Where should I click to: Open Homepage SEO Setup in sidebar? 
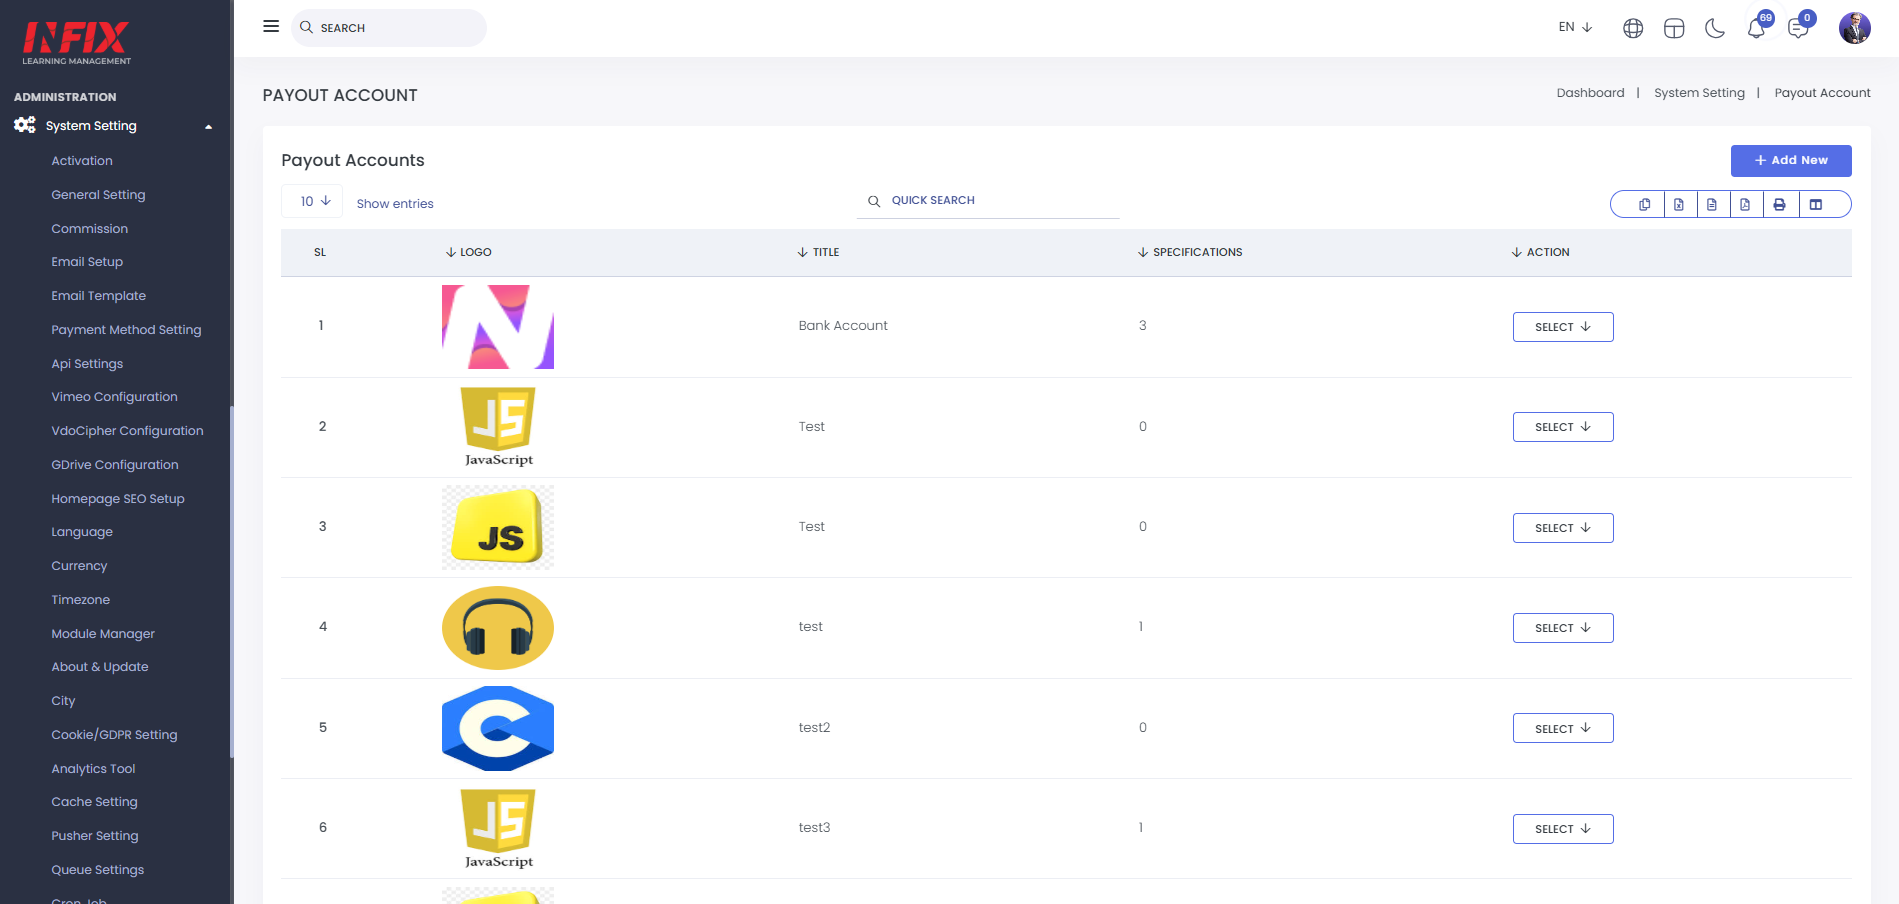pyautogui.click(x=118, y=499)
